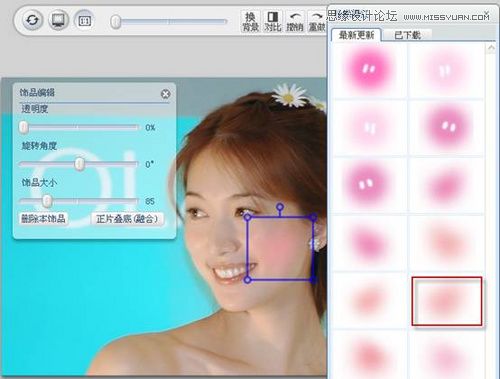Click the rotation handle above blush box

point(280,207)
